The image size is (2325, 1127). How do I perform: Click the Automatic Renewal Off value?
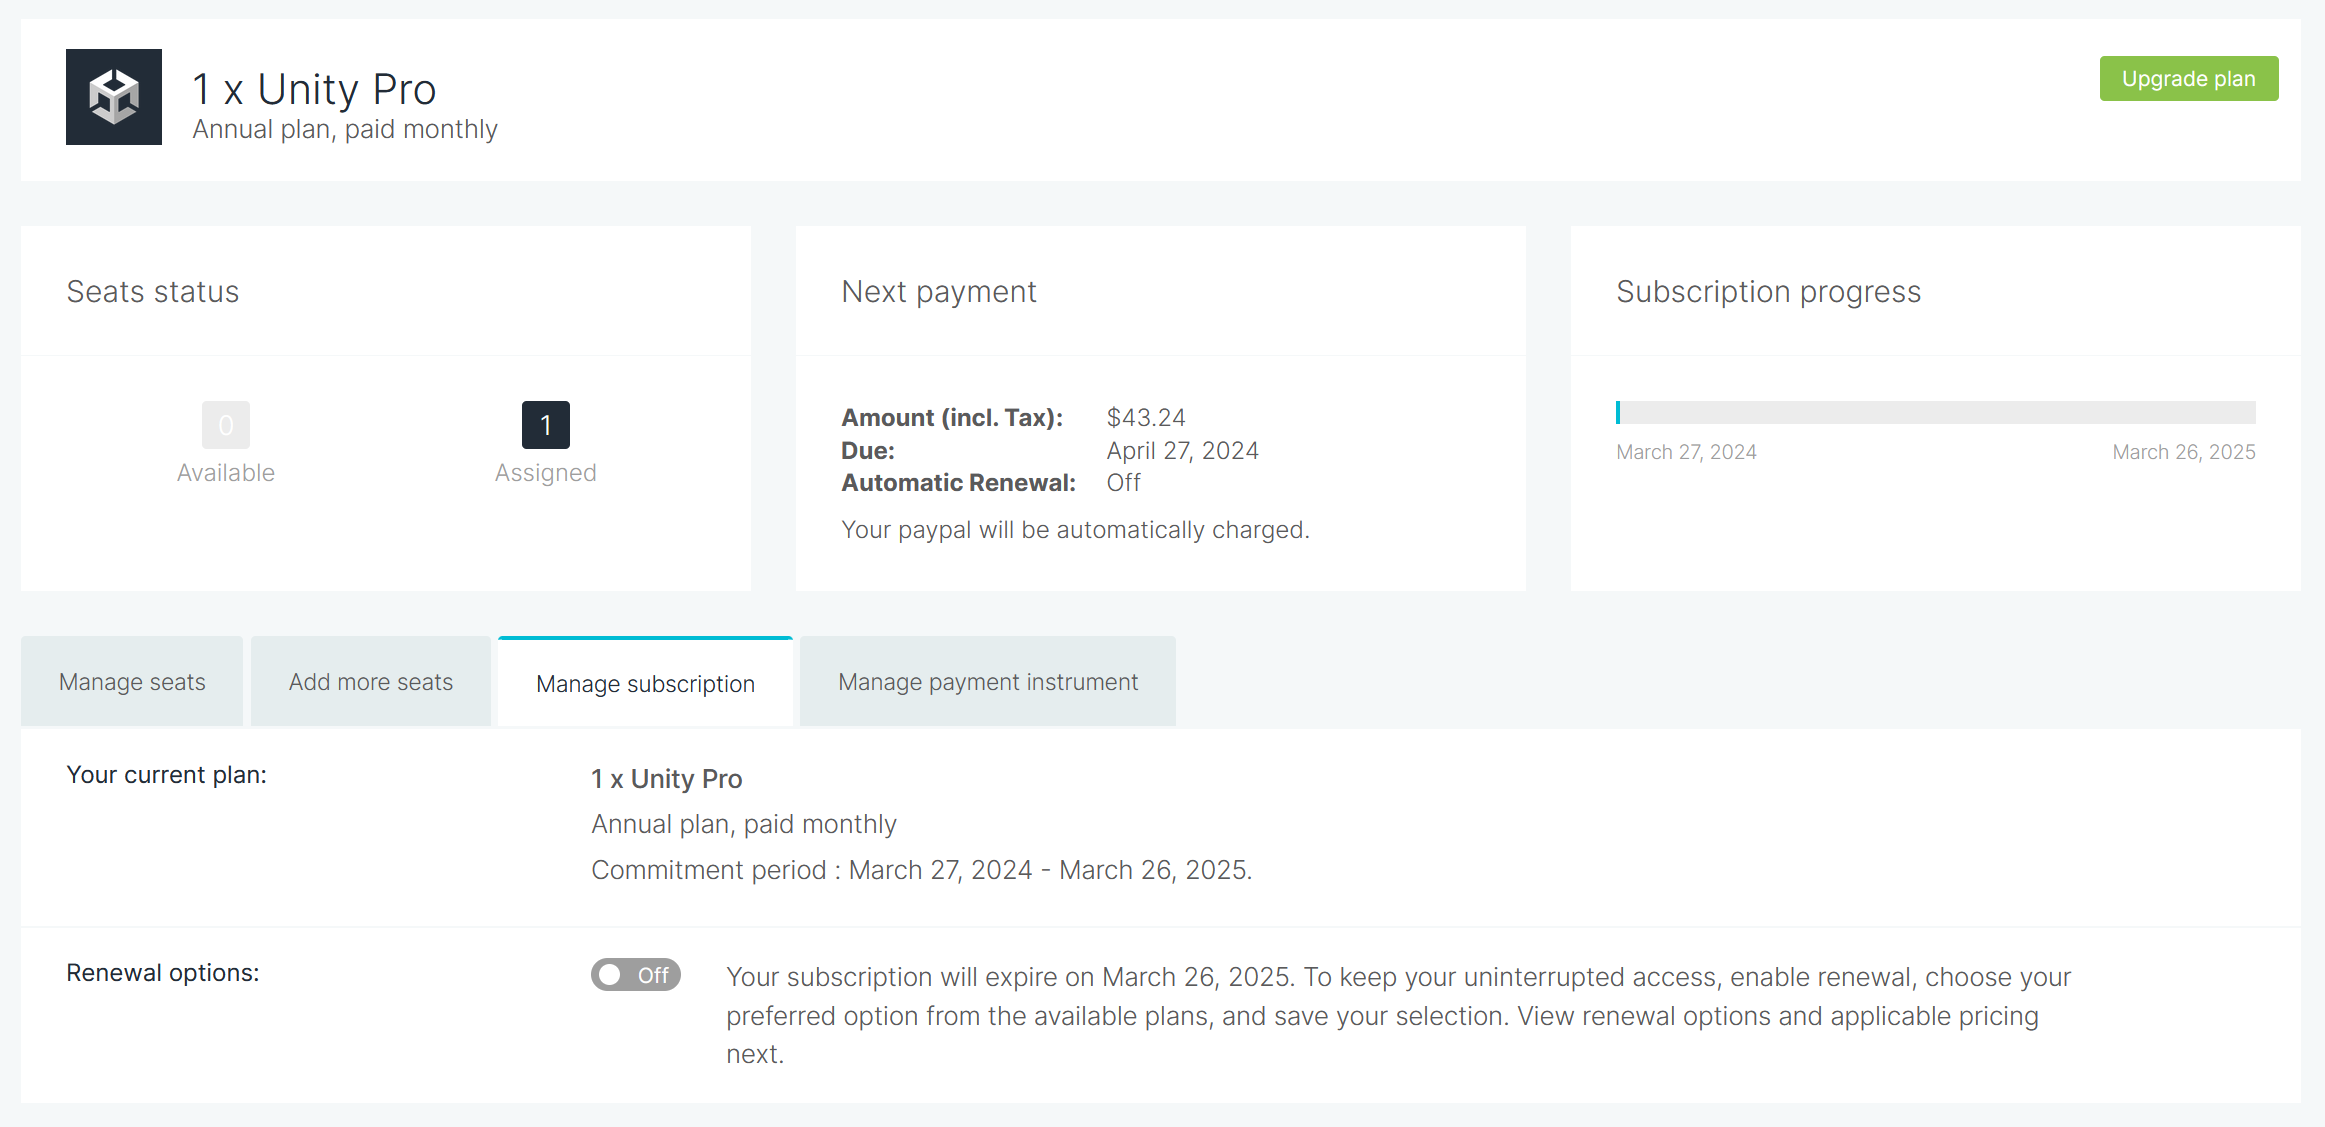pos(1123,483)
